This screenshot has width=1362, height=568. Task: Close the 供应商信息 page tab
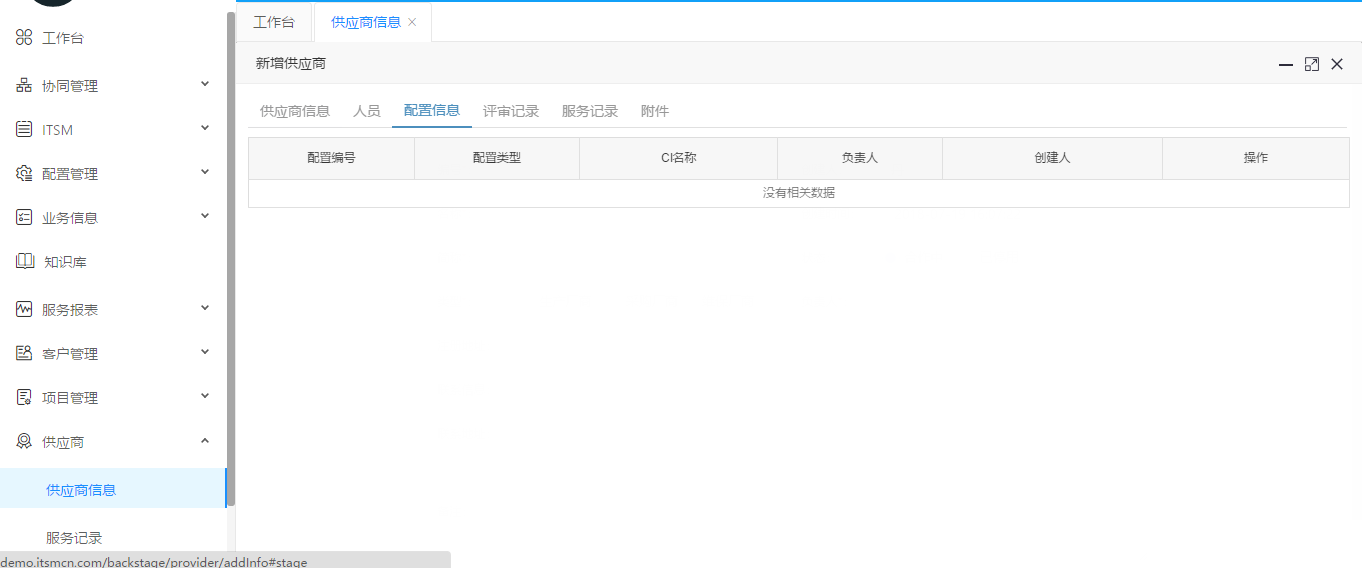[x=412, y=22]
